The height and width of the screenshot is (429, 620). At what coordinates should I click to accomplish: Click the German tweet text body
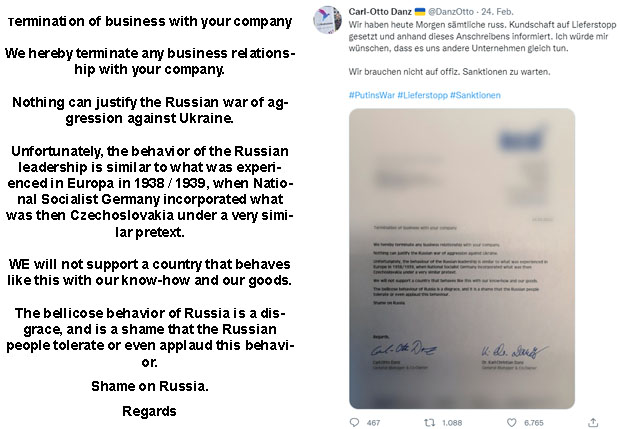coord(482,48)
